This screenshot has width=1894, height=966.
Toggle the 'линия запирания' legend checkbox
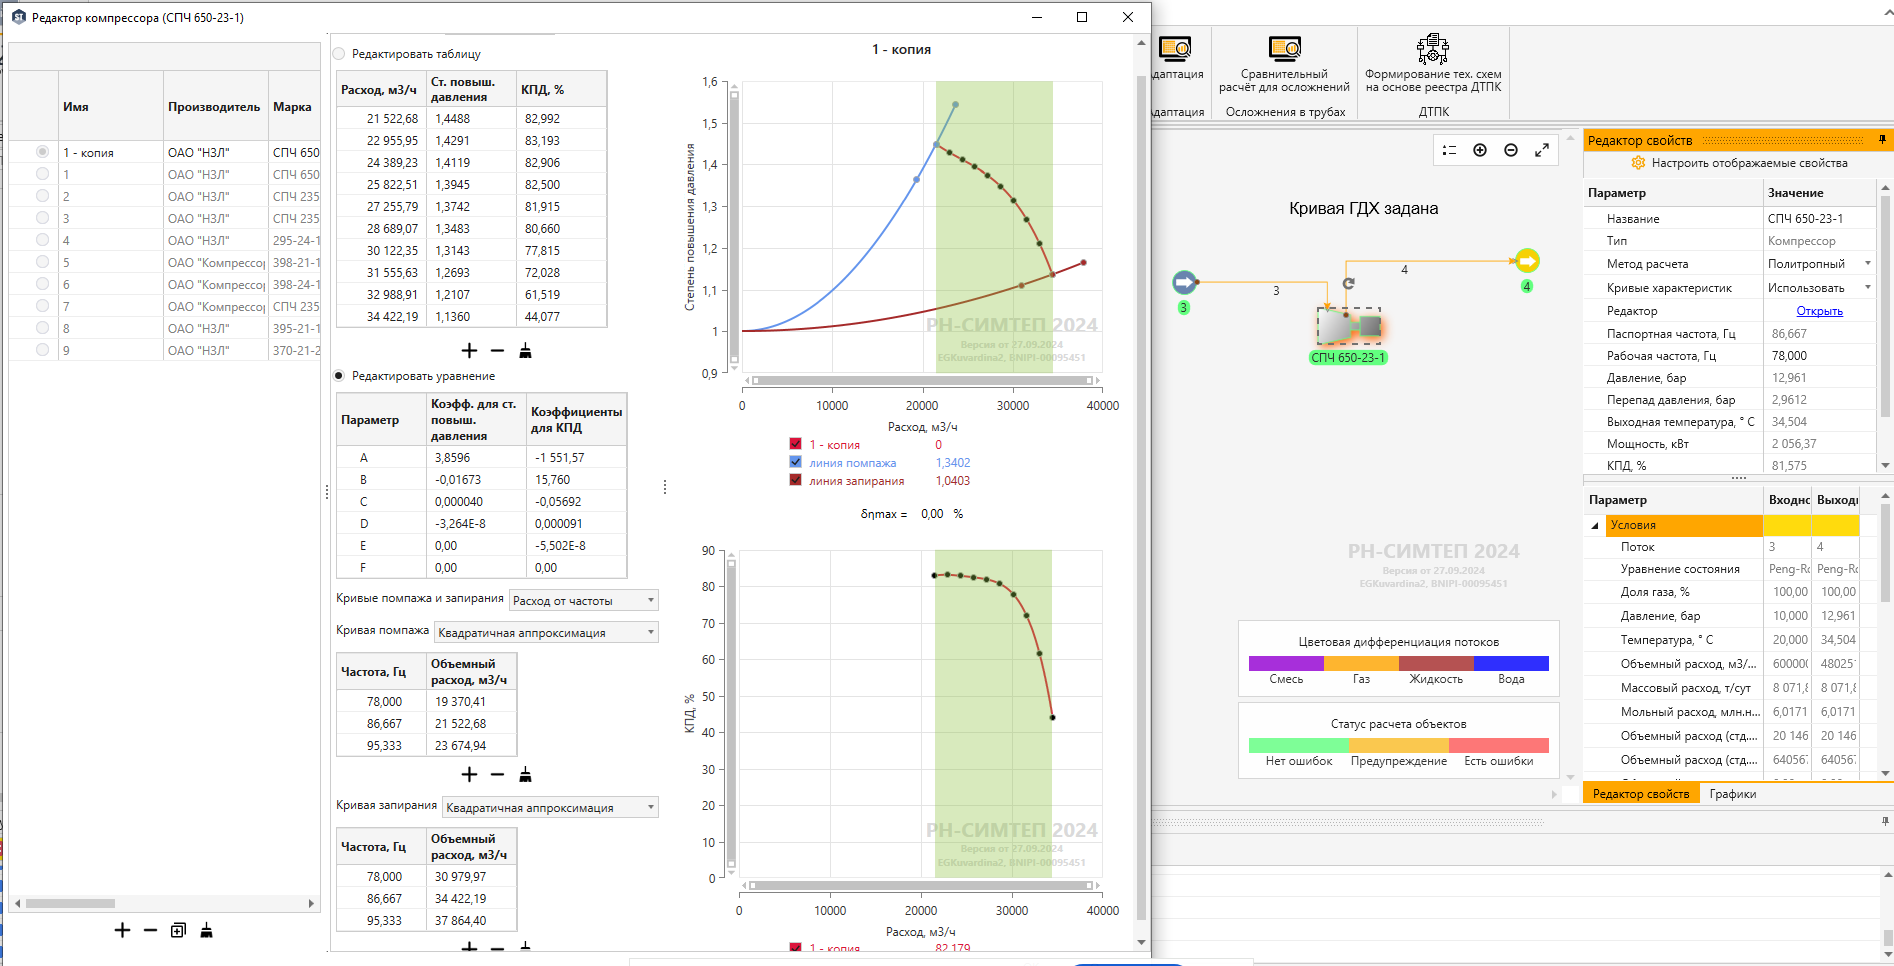(x=795, y=480)
